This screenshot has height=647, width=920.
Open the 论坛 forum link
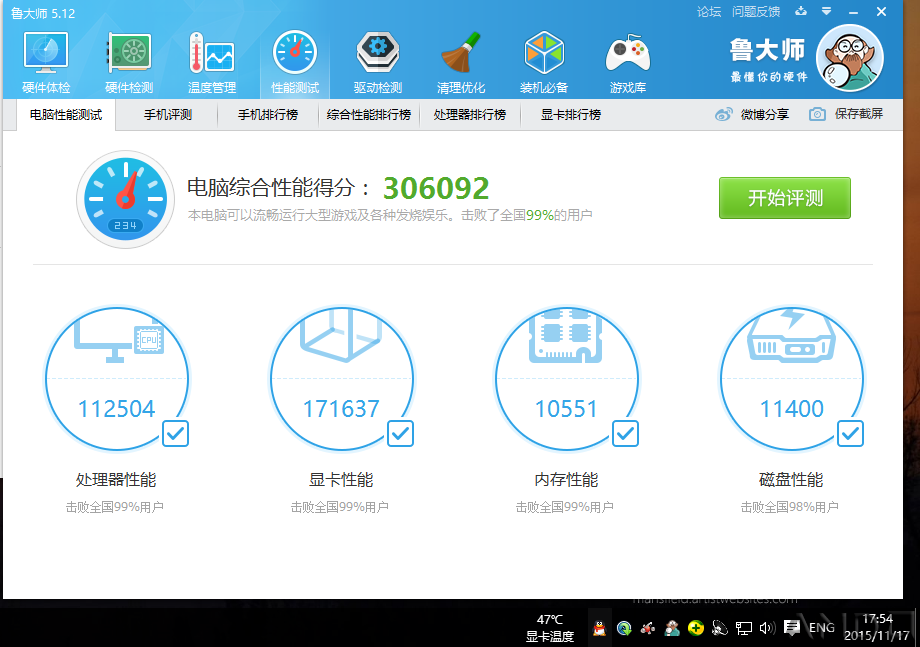click(709, 12)
